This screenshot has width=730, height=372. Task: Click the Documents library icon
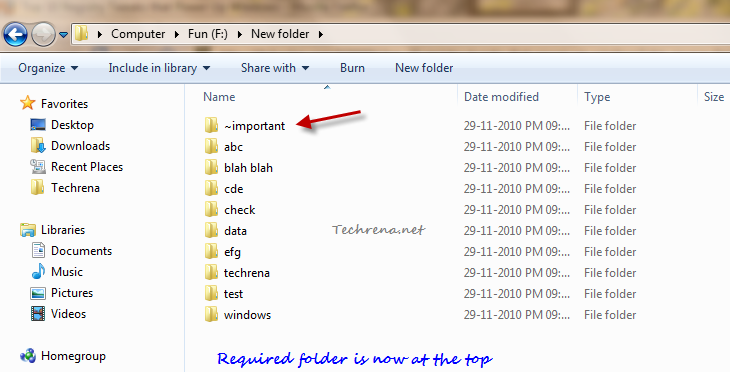pos(38,250)
